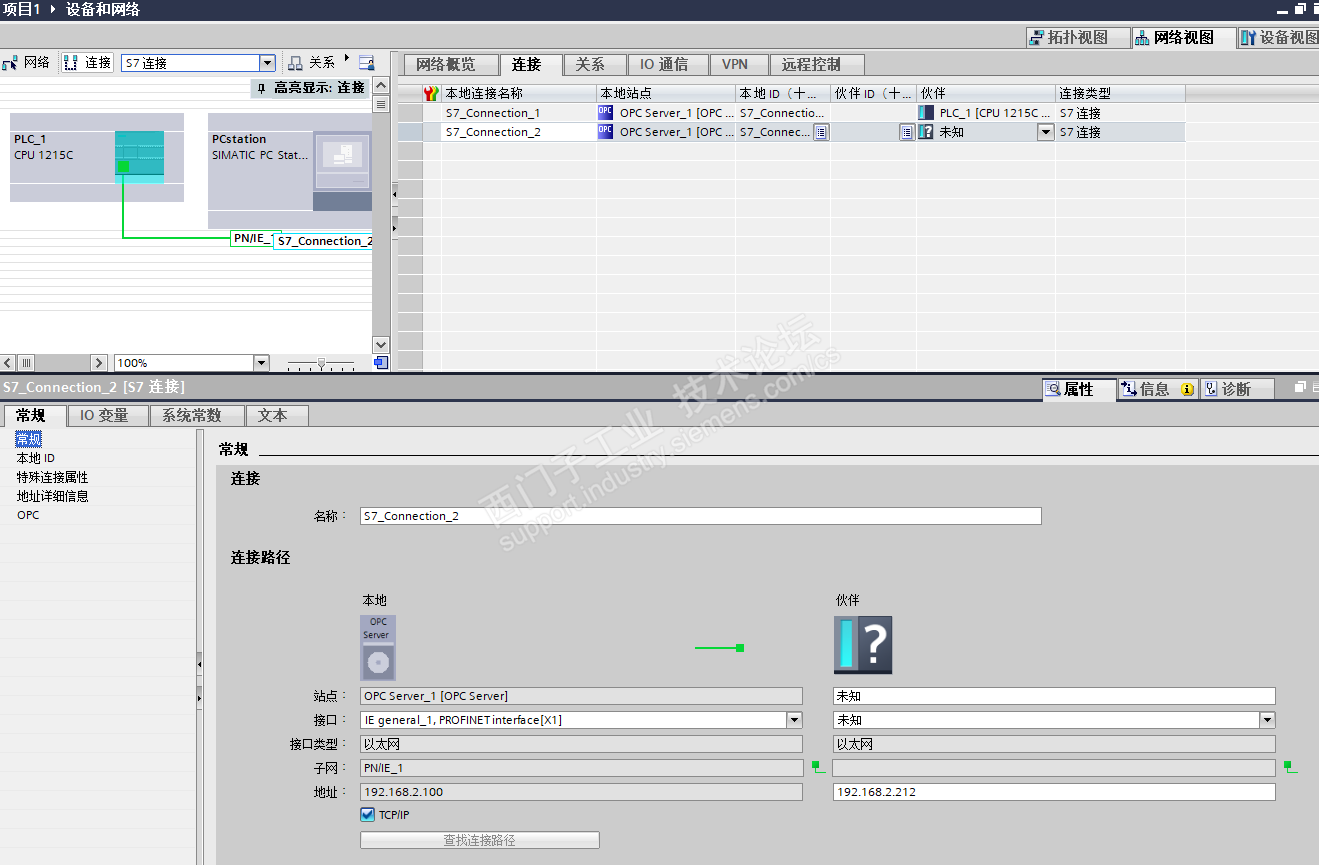1319x865 pixels.
Task: Click the connection 名称 input field
Action: point(701,516)
